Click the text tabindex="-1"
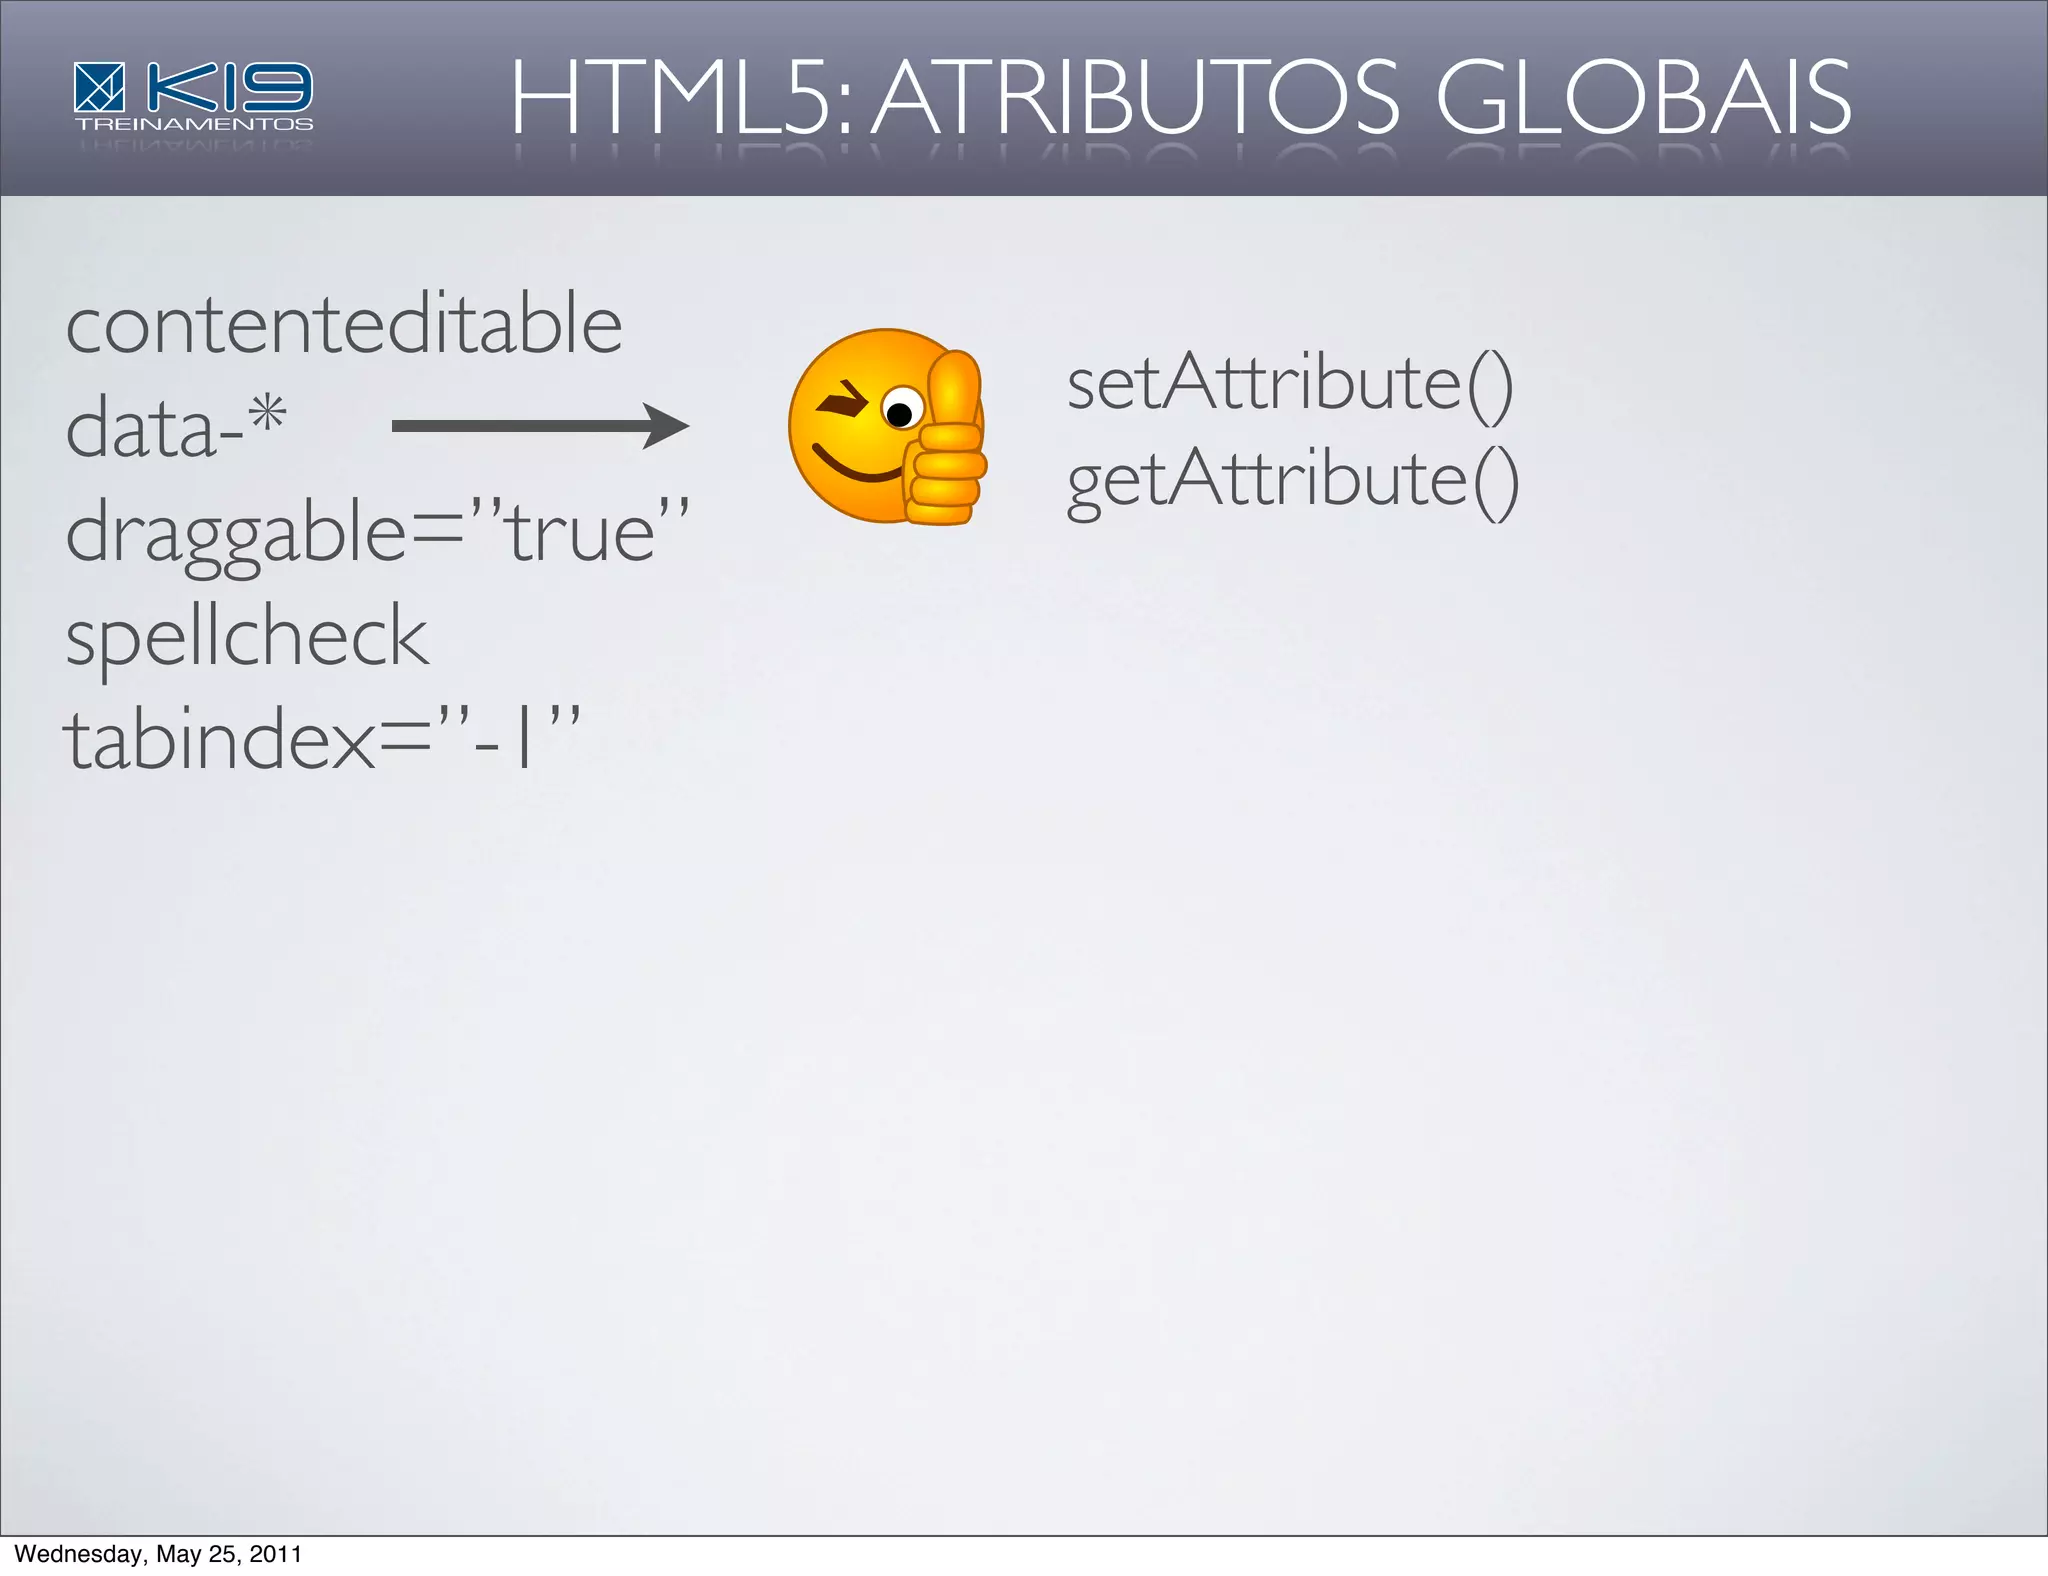The image size is (2048, 1576). (x=321, y=738)
